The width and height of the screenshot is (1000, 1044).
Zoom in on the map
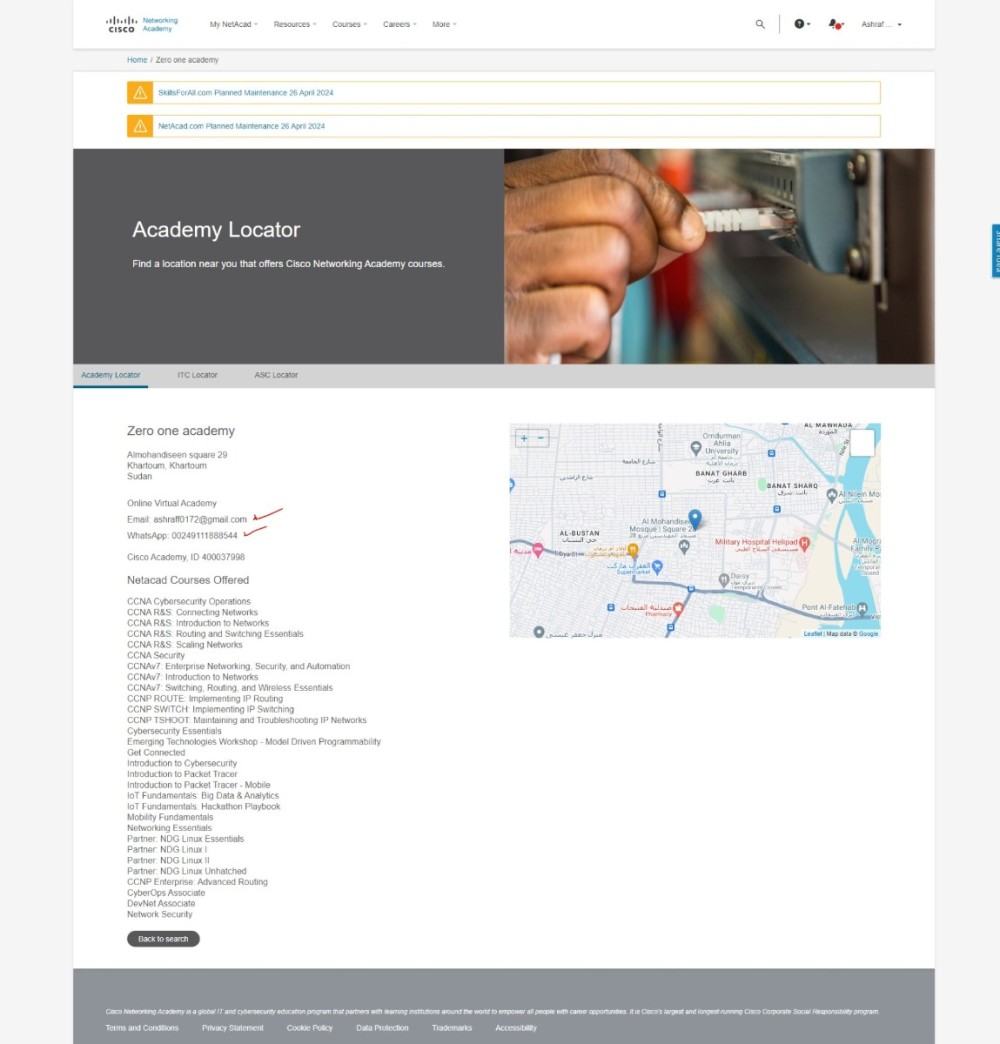pos(524,438)
